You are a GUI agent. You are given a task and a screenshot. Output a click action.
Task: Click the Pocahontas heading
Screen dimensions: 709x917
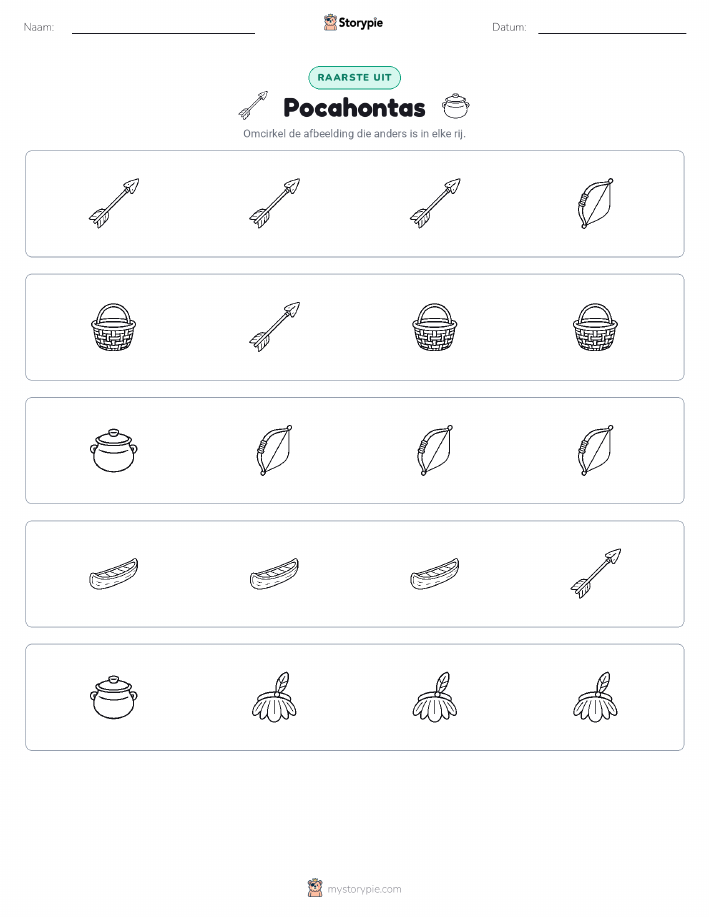tap(354, 108)
